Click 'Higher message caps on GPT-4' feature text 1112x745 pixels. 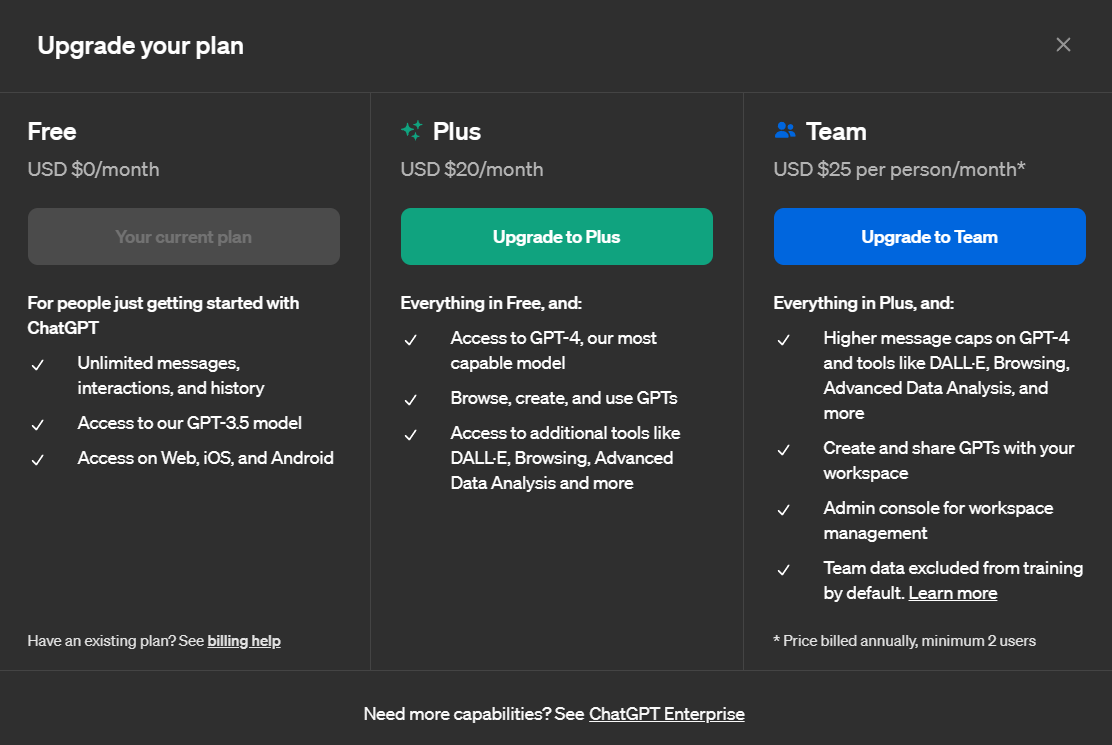tap(946, 375)
